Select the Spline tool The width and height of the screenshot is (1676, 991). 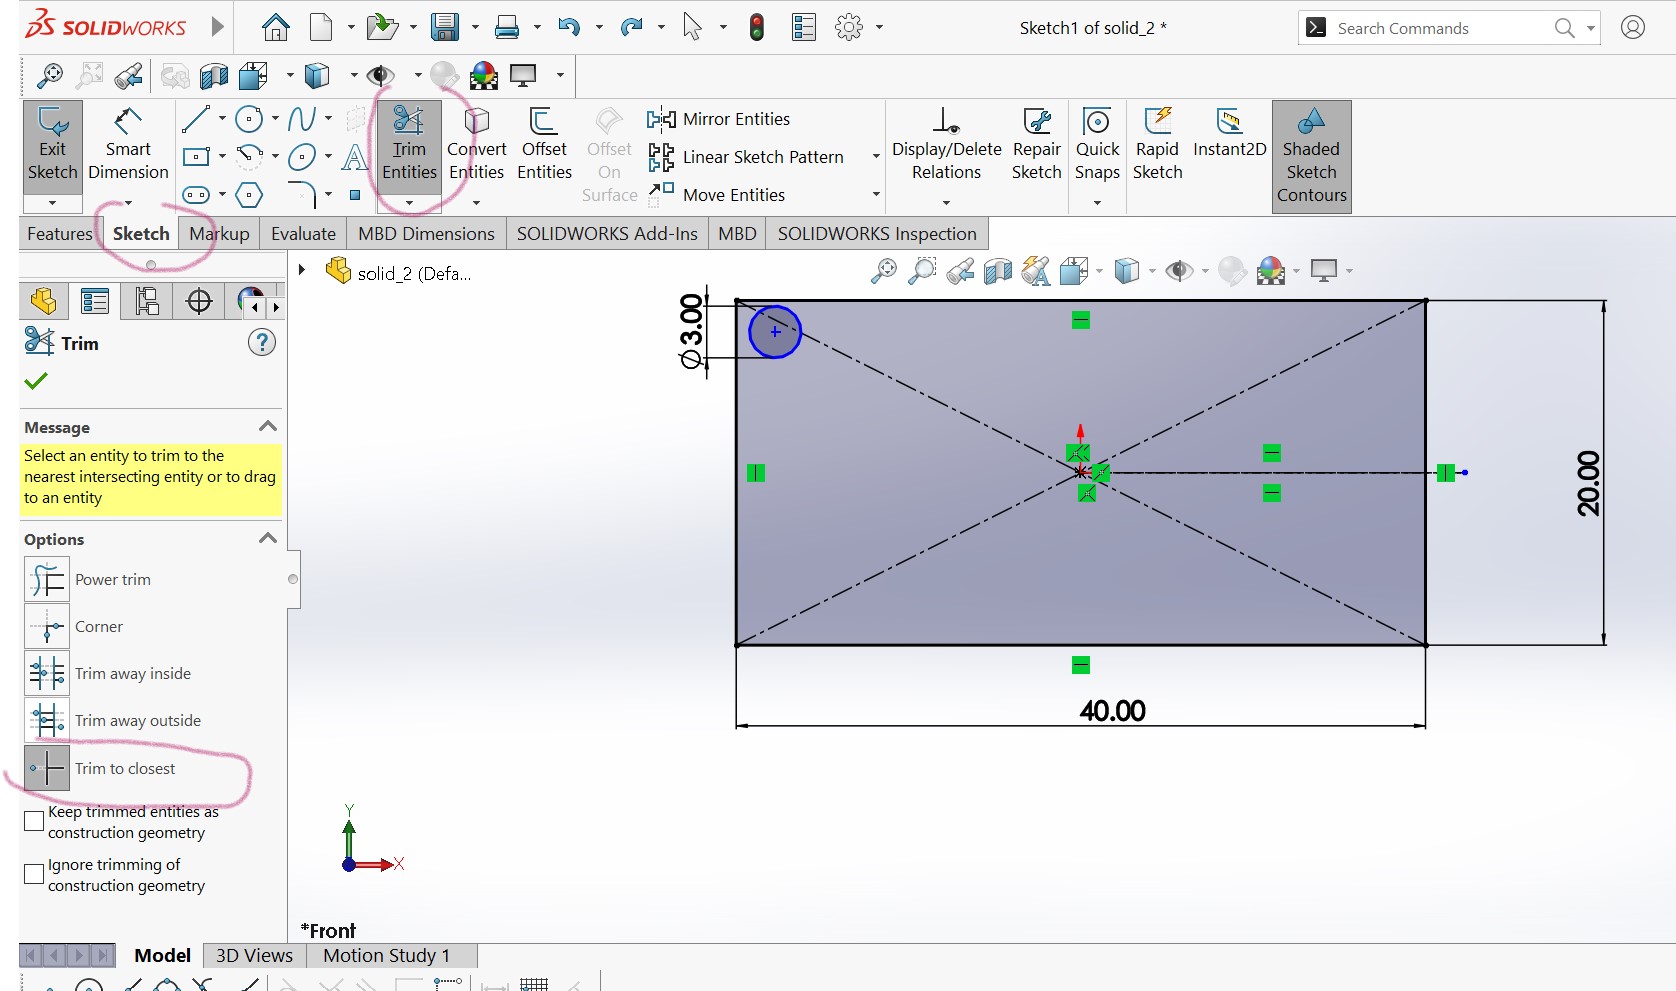pyautogui.click(x=302, y=120)
